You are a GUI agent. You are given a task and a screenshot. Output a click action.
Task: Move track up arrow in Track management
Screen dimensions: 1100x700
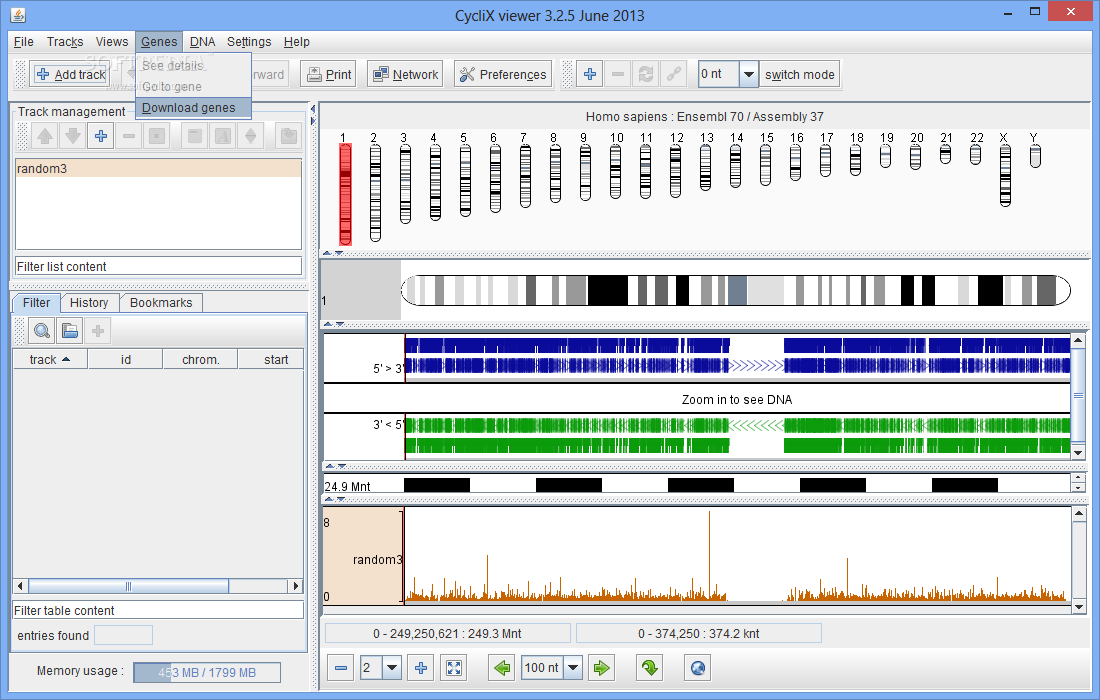(x=45, y=136)
